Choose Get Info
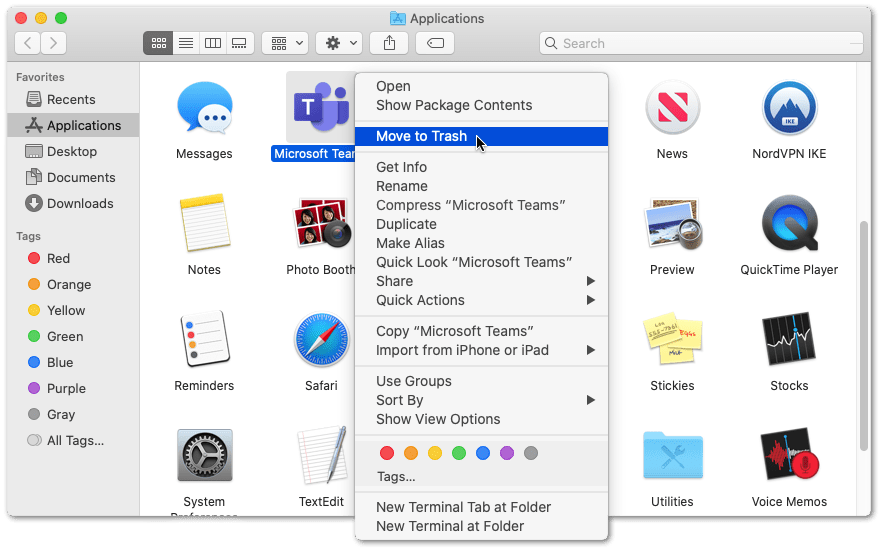The image size is (883, 554). coord(481,167)
